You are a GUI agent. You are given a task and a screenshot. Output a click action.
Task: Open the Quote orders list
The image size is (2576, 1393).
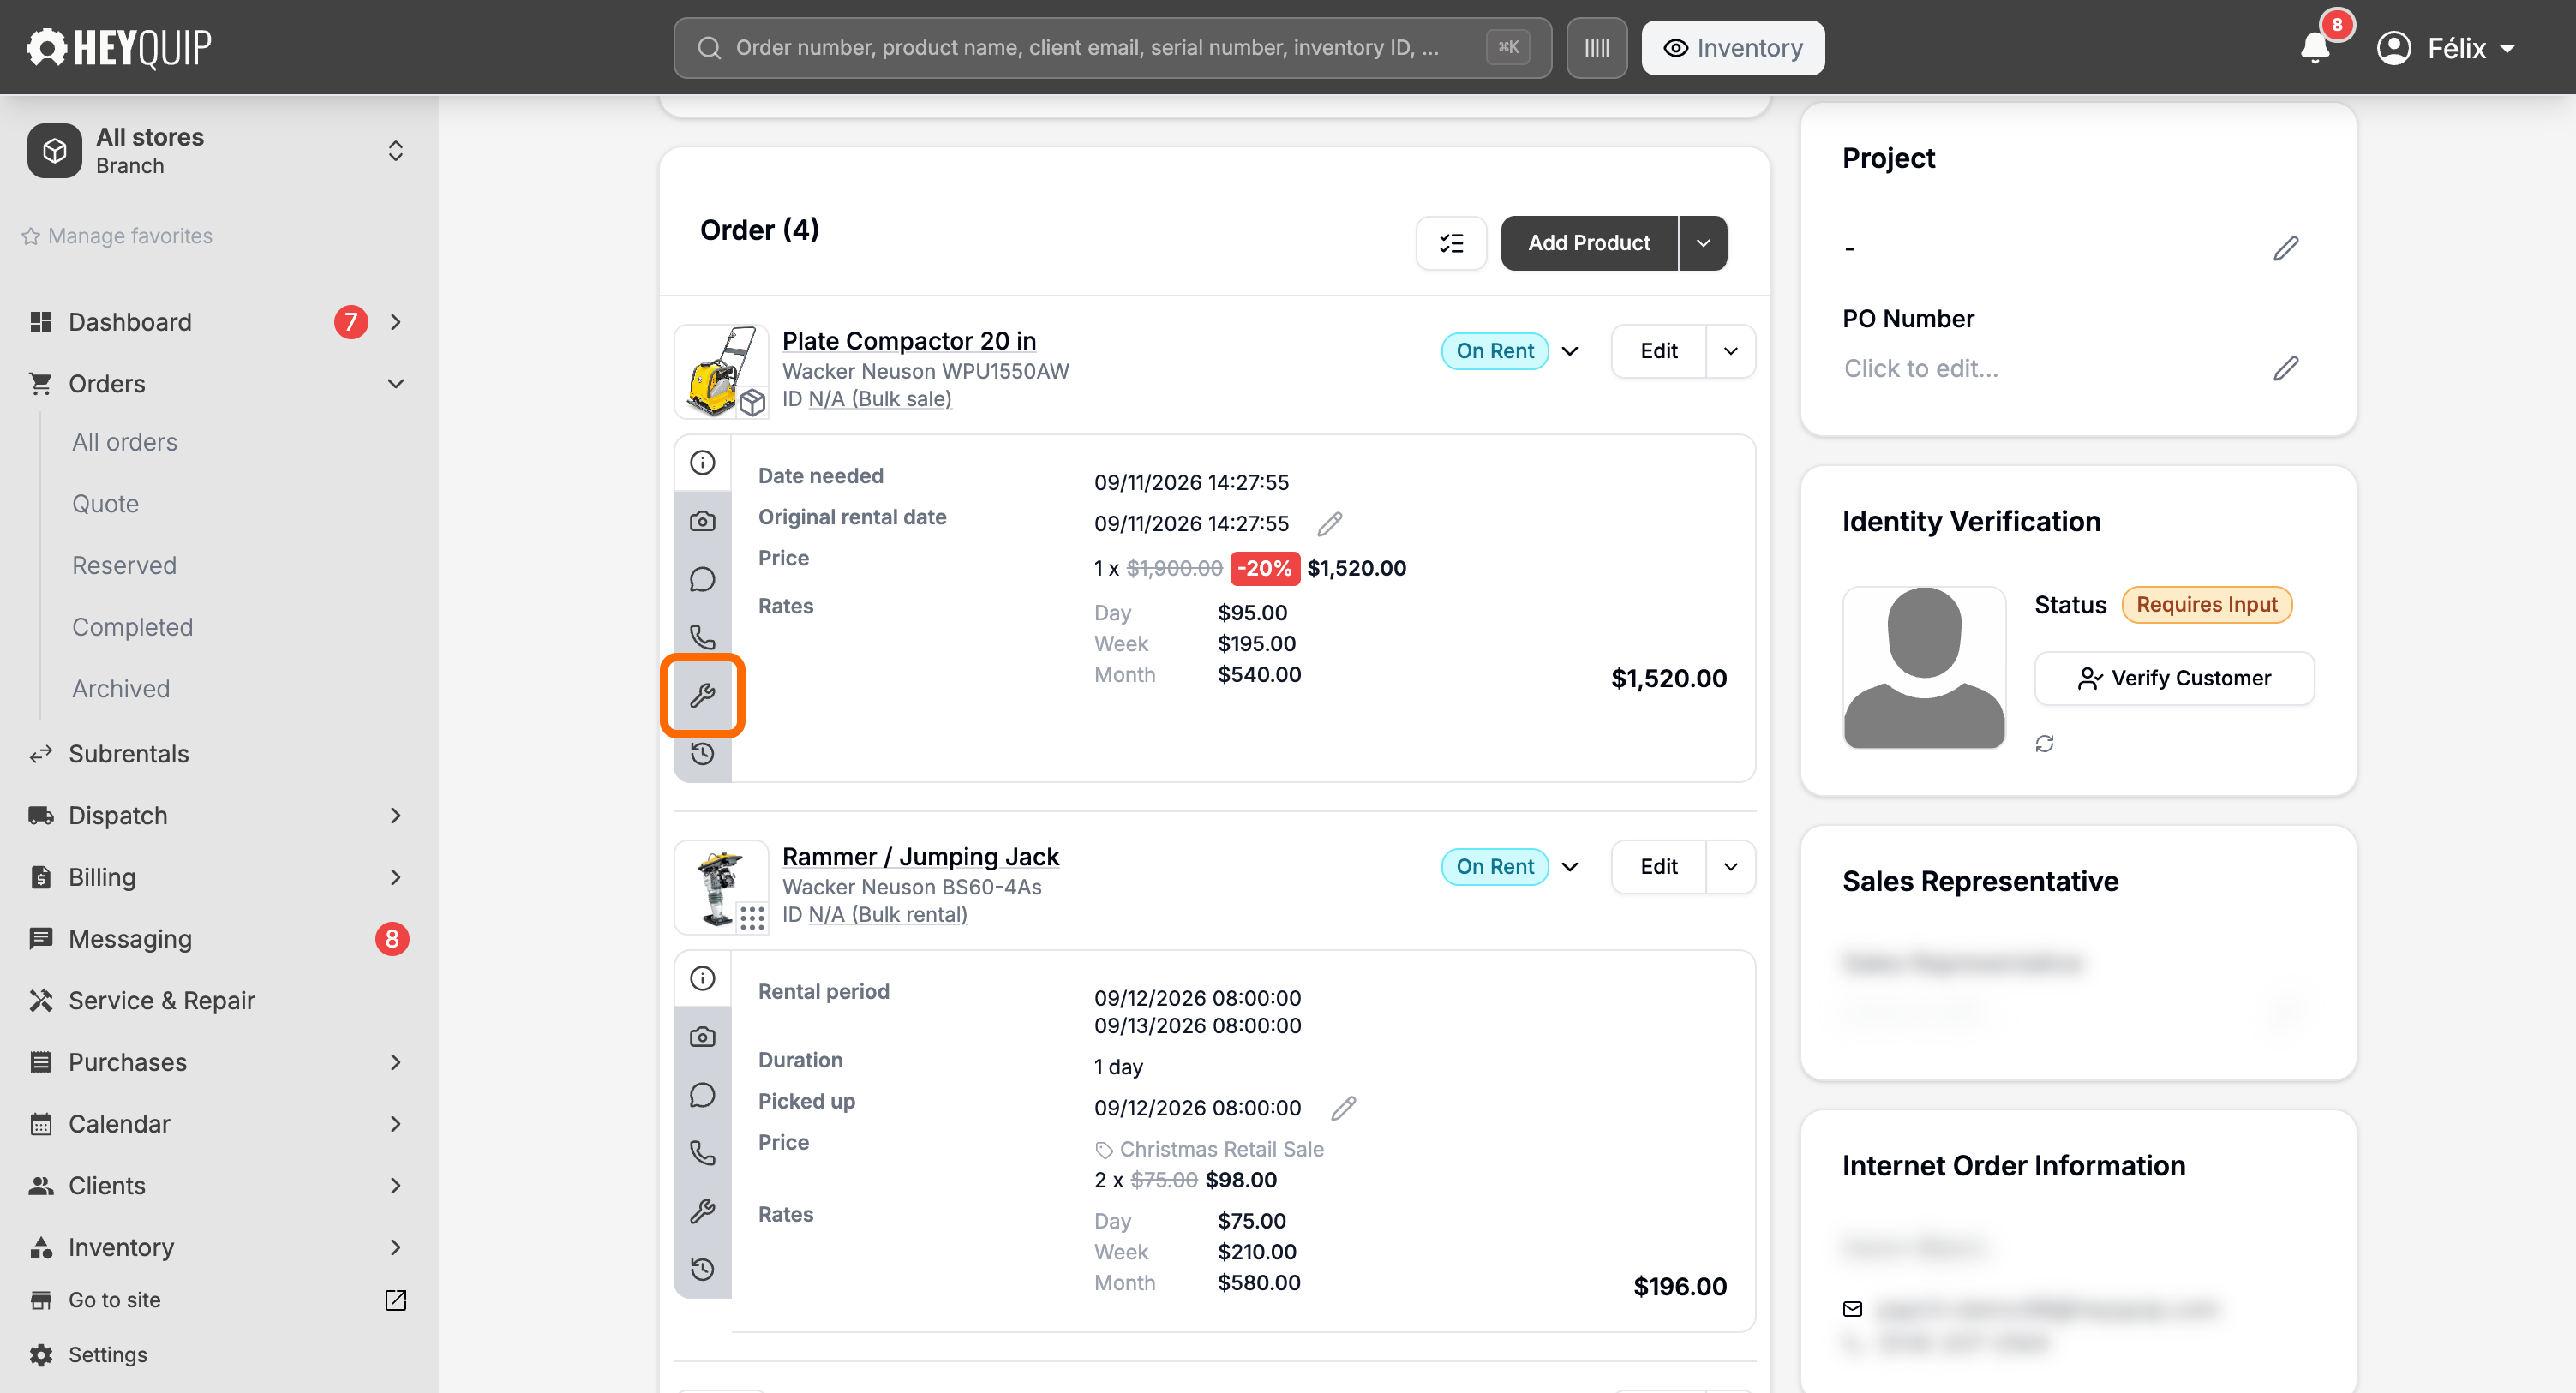point(105,504)
